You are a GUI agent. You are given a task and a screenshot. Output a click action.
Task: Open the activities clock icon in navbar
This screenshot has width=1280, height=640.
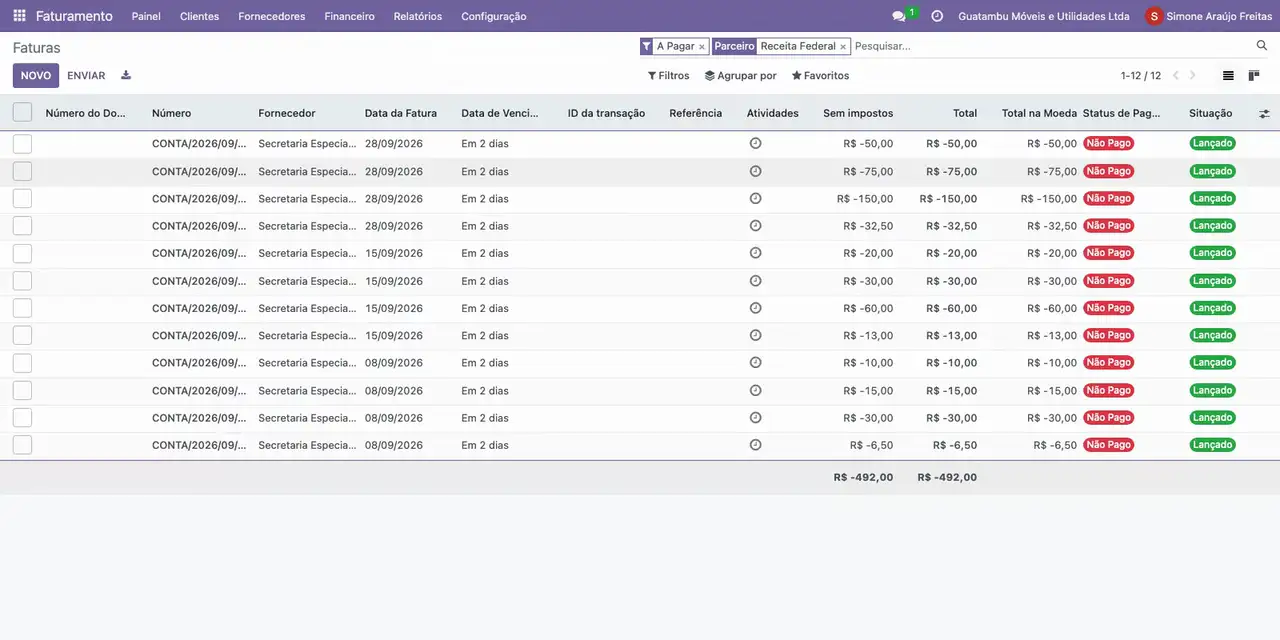[x=937, y=16]
